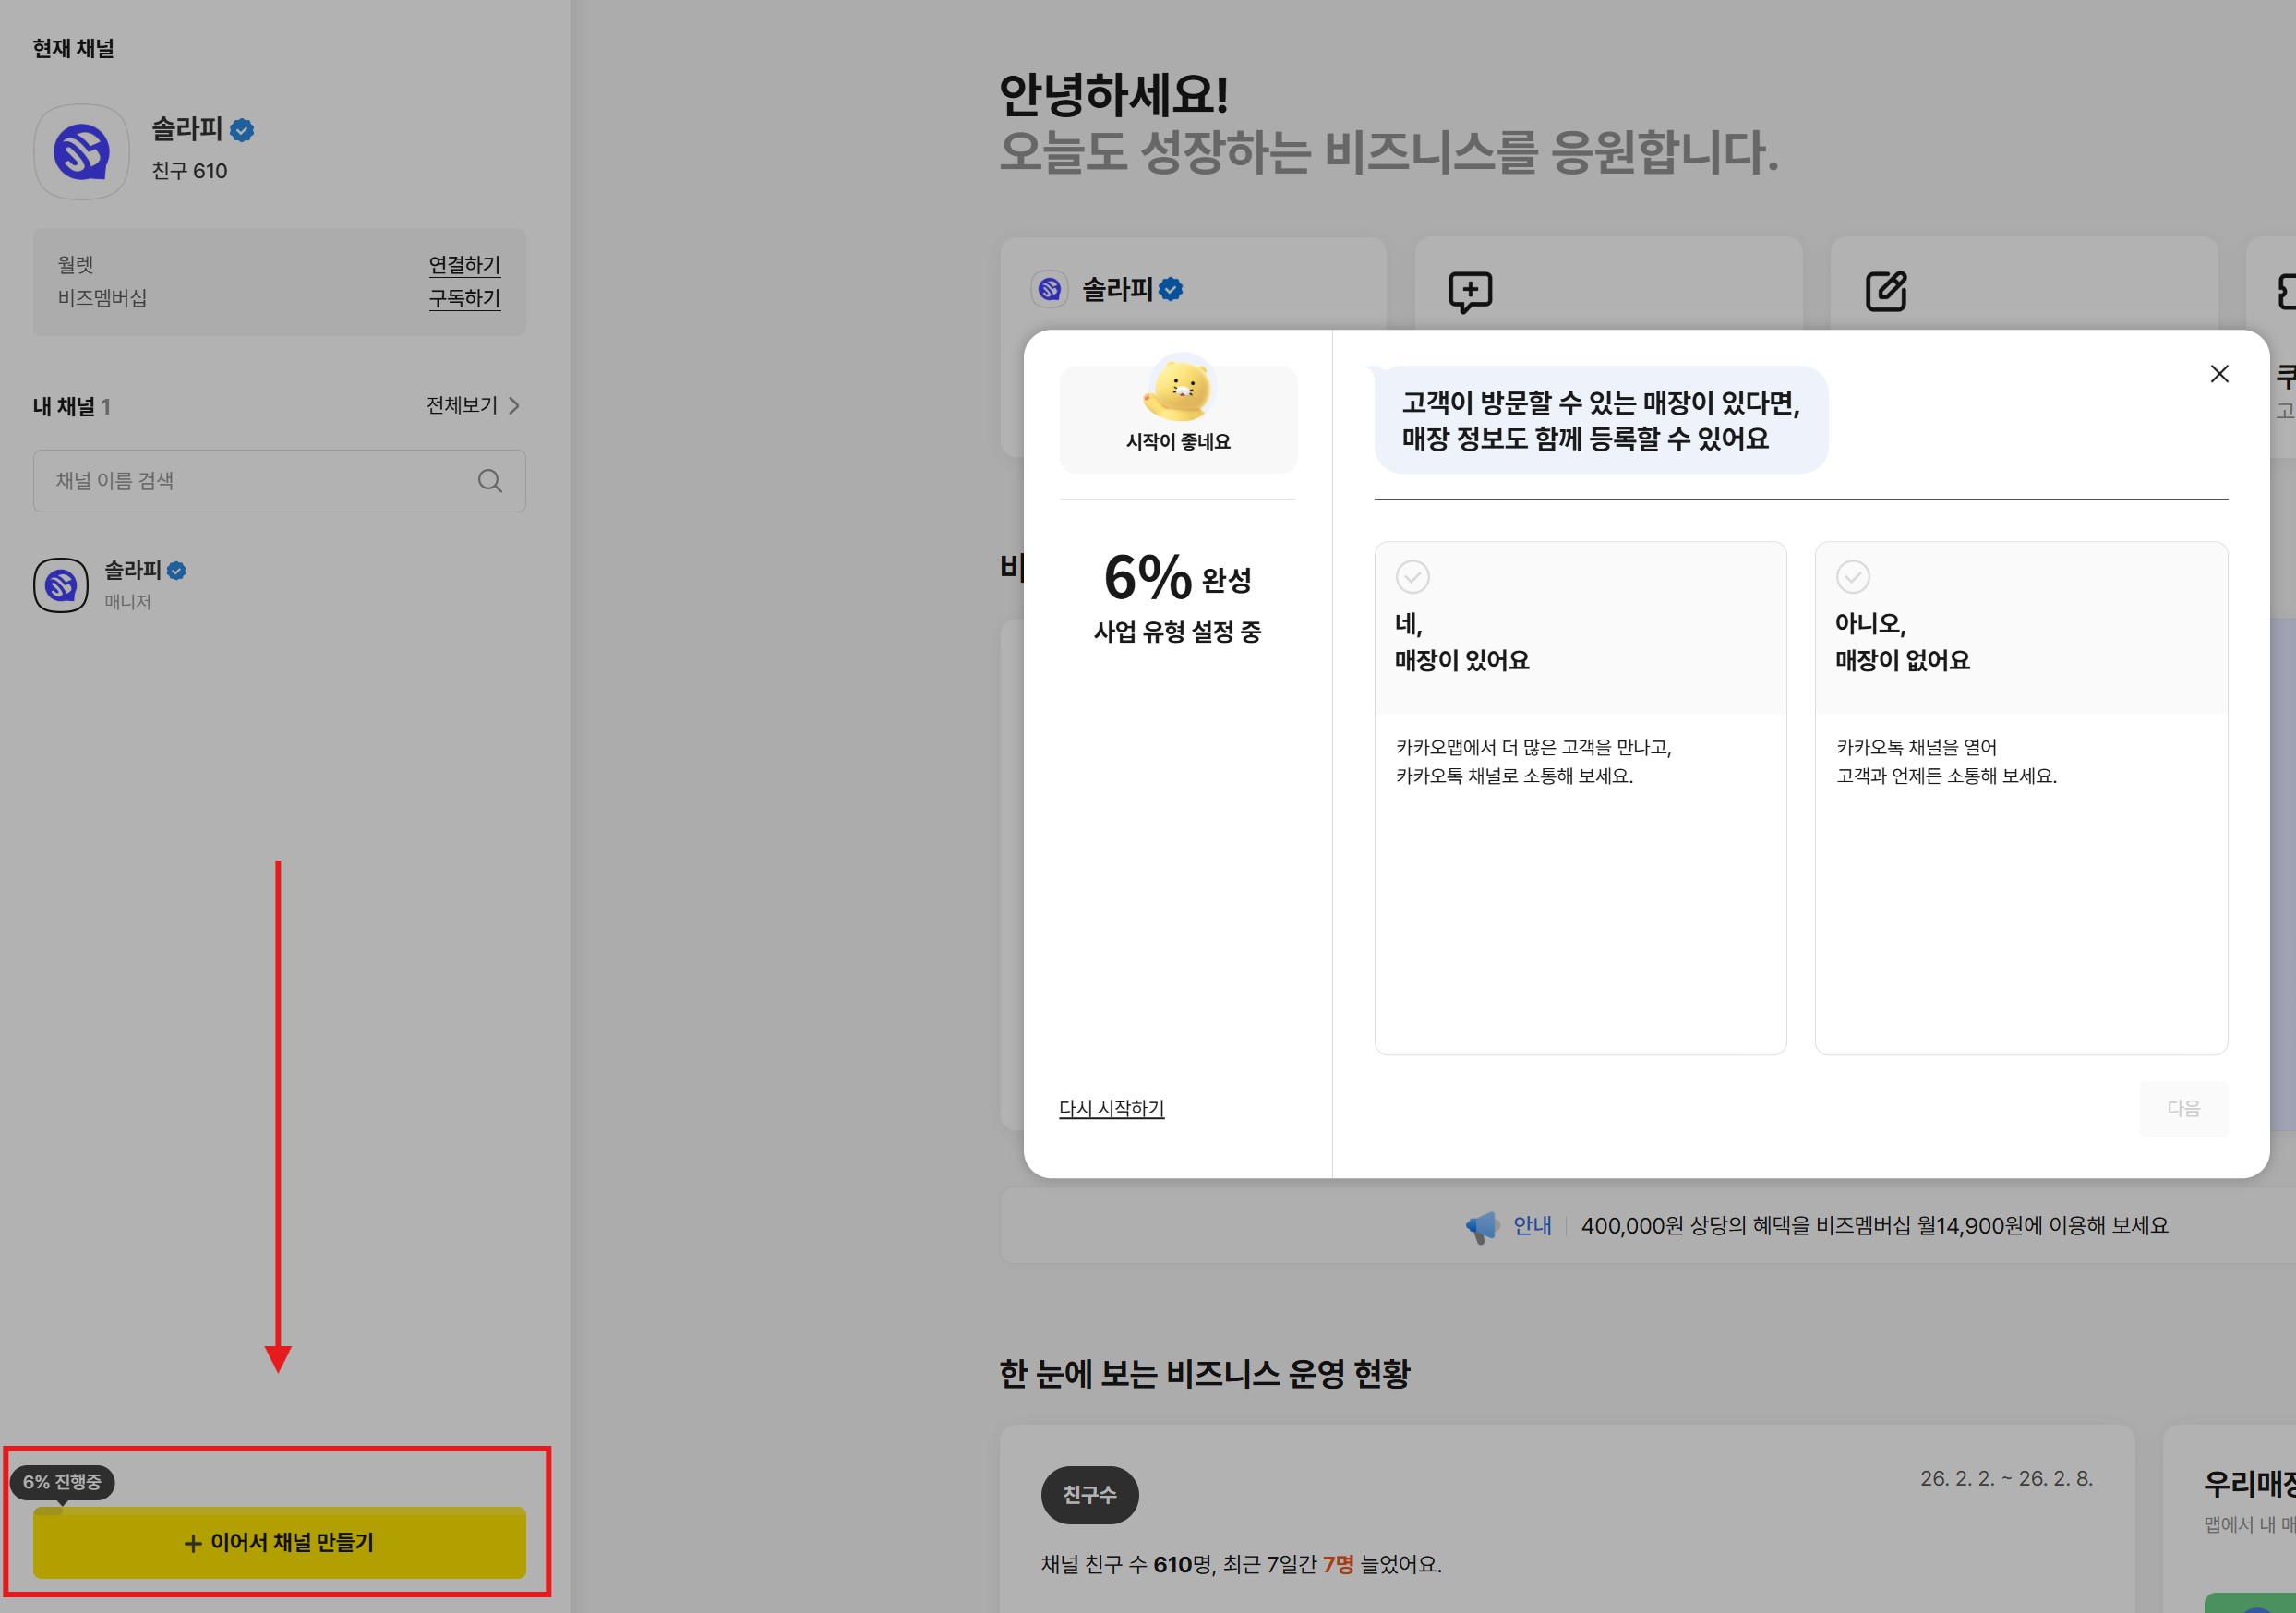The height and width of the screenshot is (1613, 2296).
Task: Check the '아니오, 매장이 없어요' option
Action: [x=1852, y=577]
